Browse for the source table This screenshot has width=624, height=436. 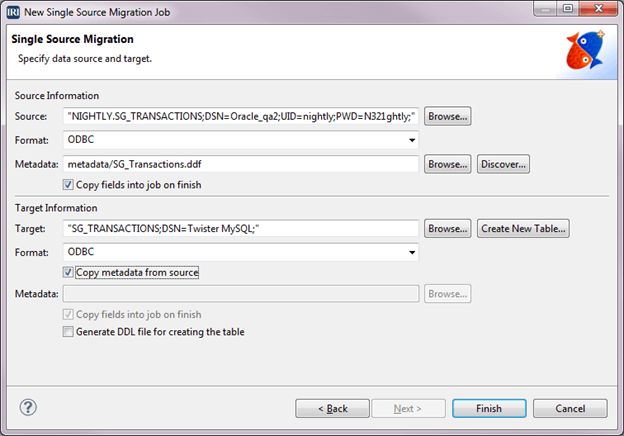(x=447, y=116)
